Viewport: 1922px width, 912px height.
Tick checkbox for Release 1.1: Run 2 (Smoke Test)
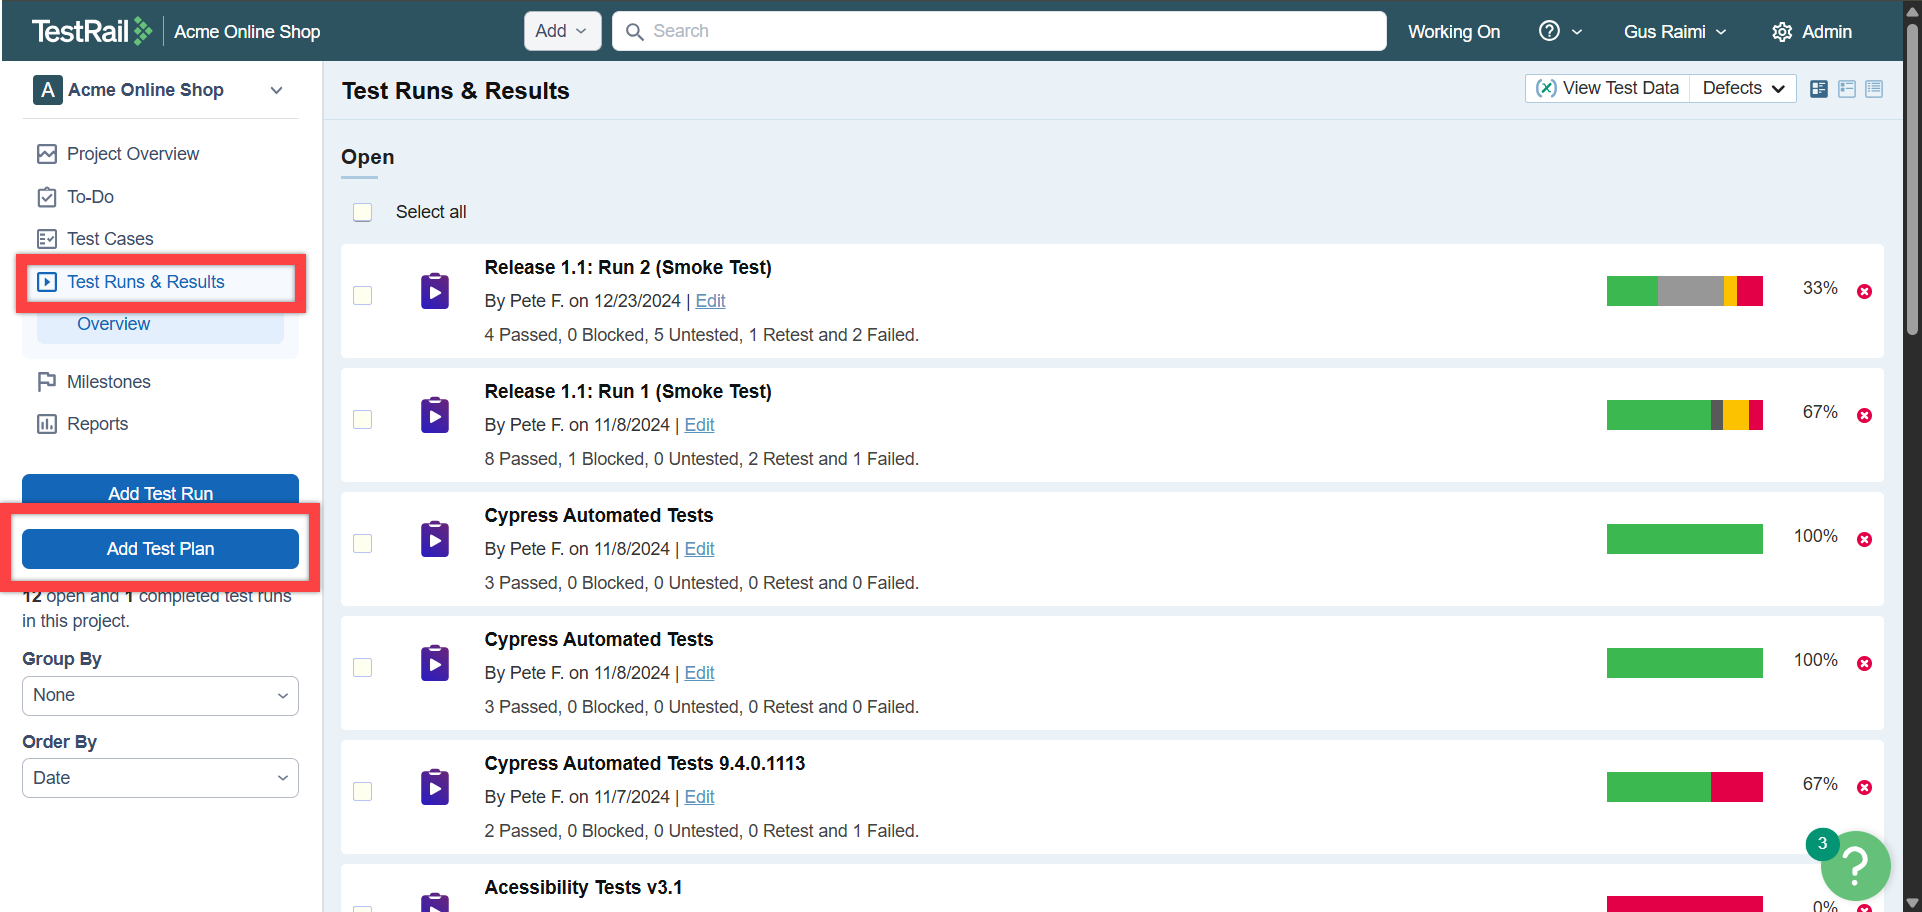point(363,296)
